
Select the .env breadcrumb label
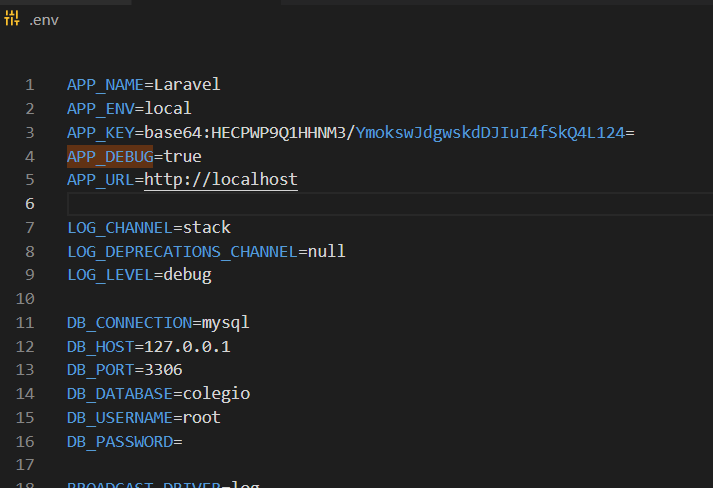coord(45,19)
